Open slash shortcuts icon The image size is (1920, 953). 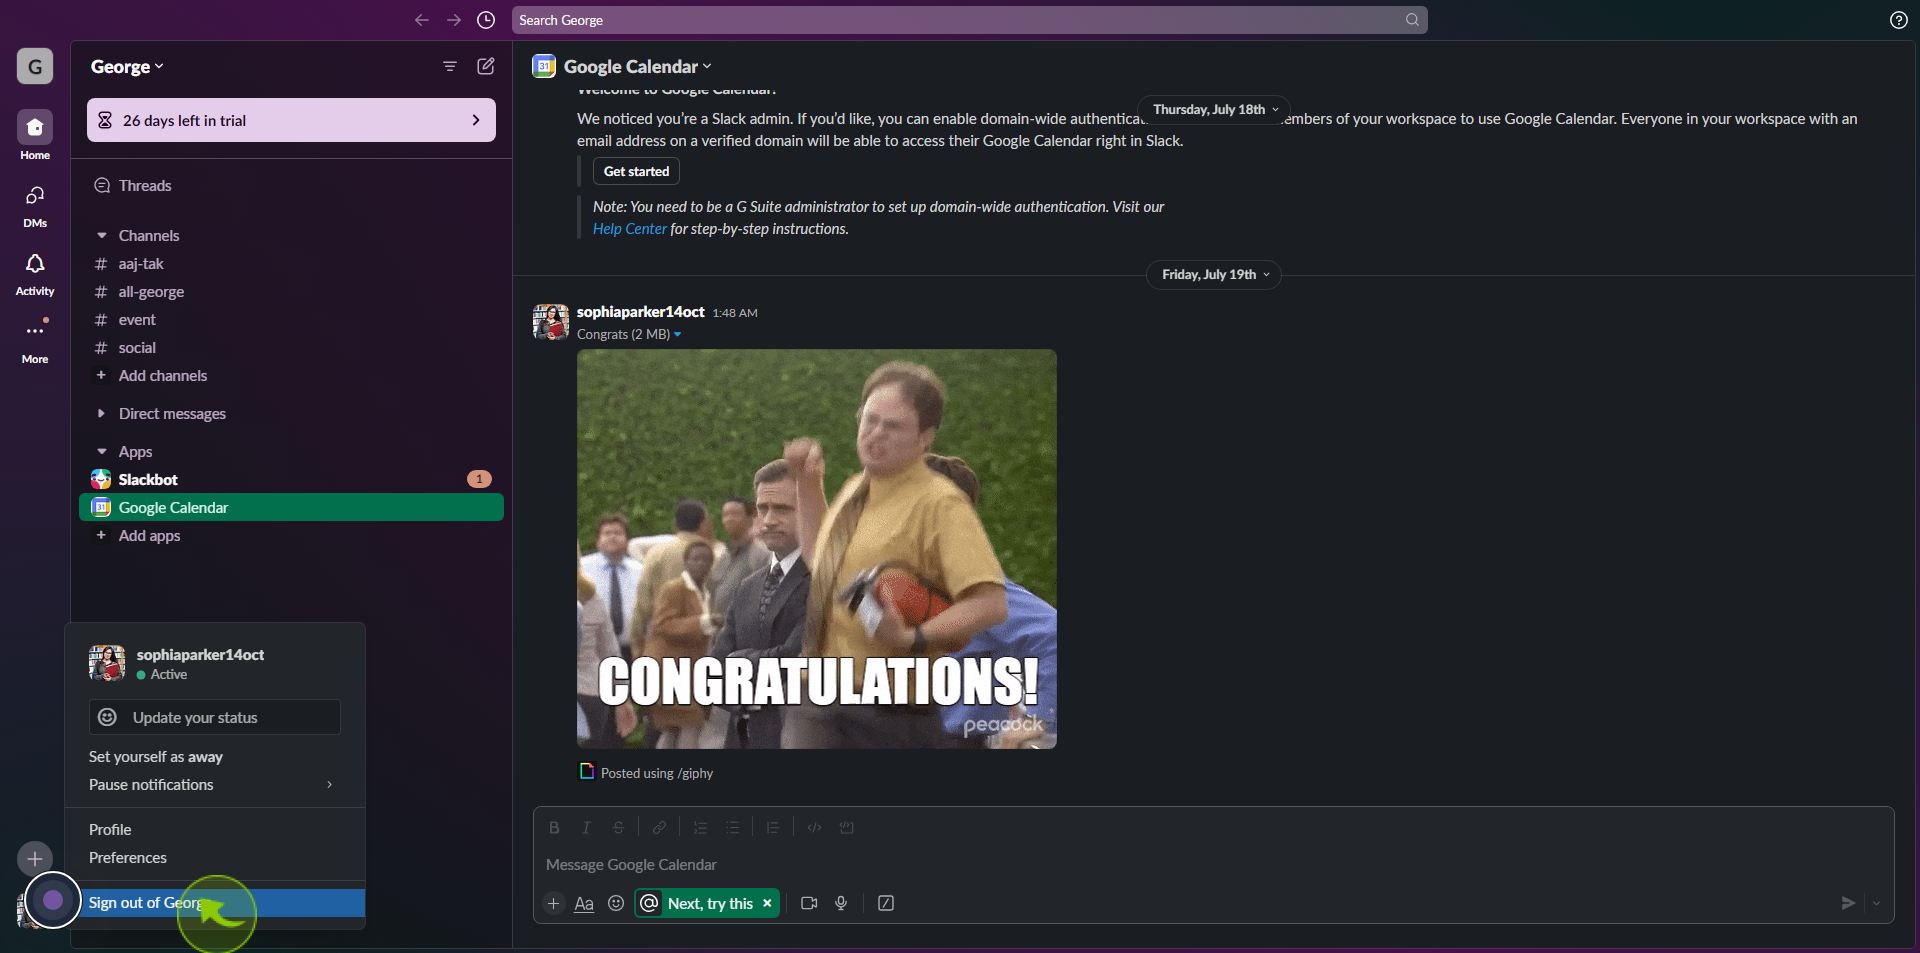(x=886, y=903)
